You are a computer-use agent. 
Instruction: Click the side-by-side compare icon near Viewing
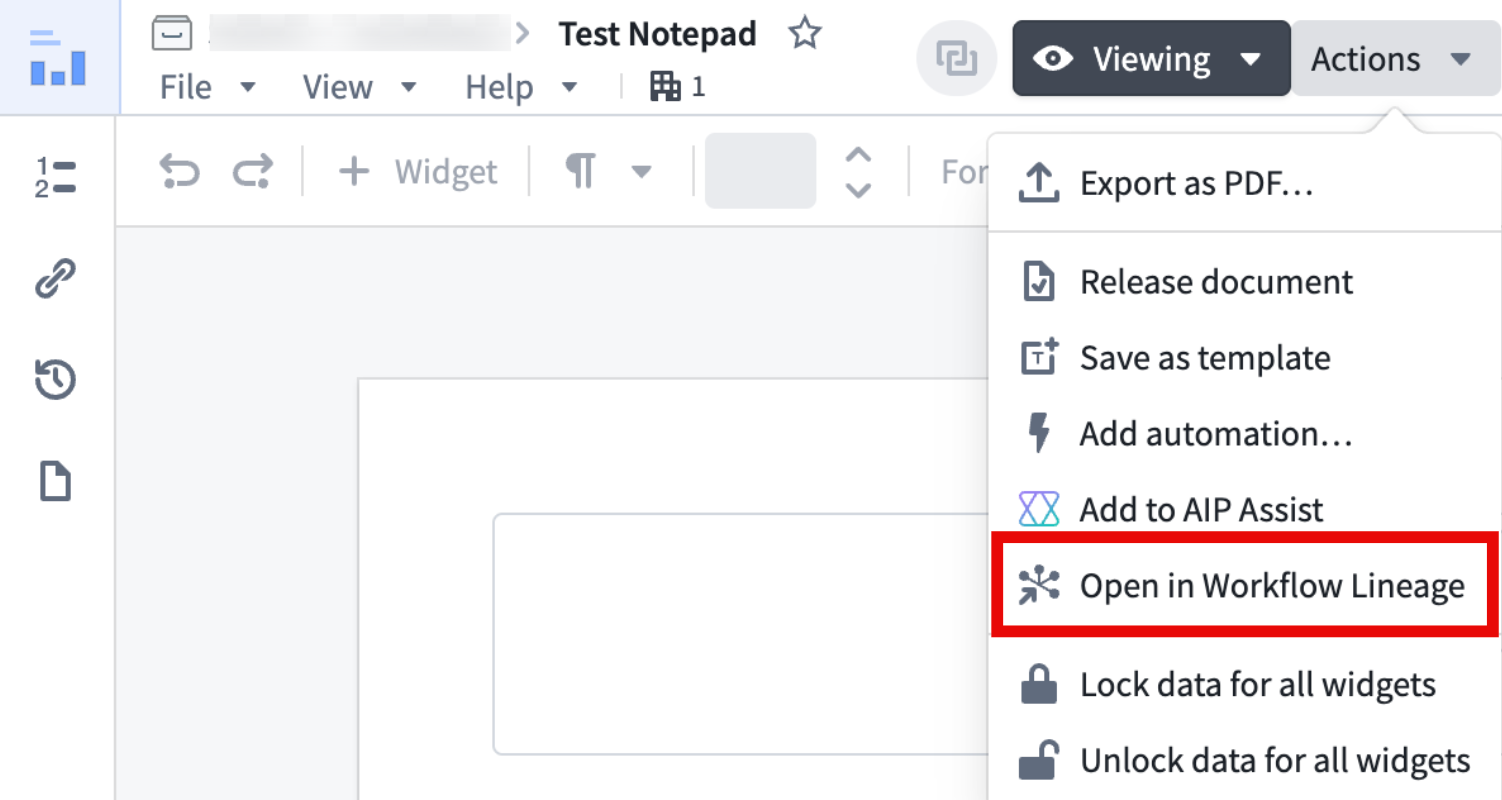(956, 59)
